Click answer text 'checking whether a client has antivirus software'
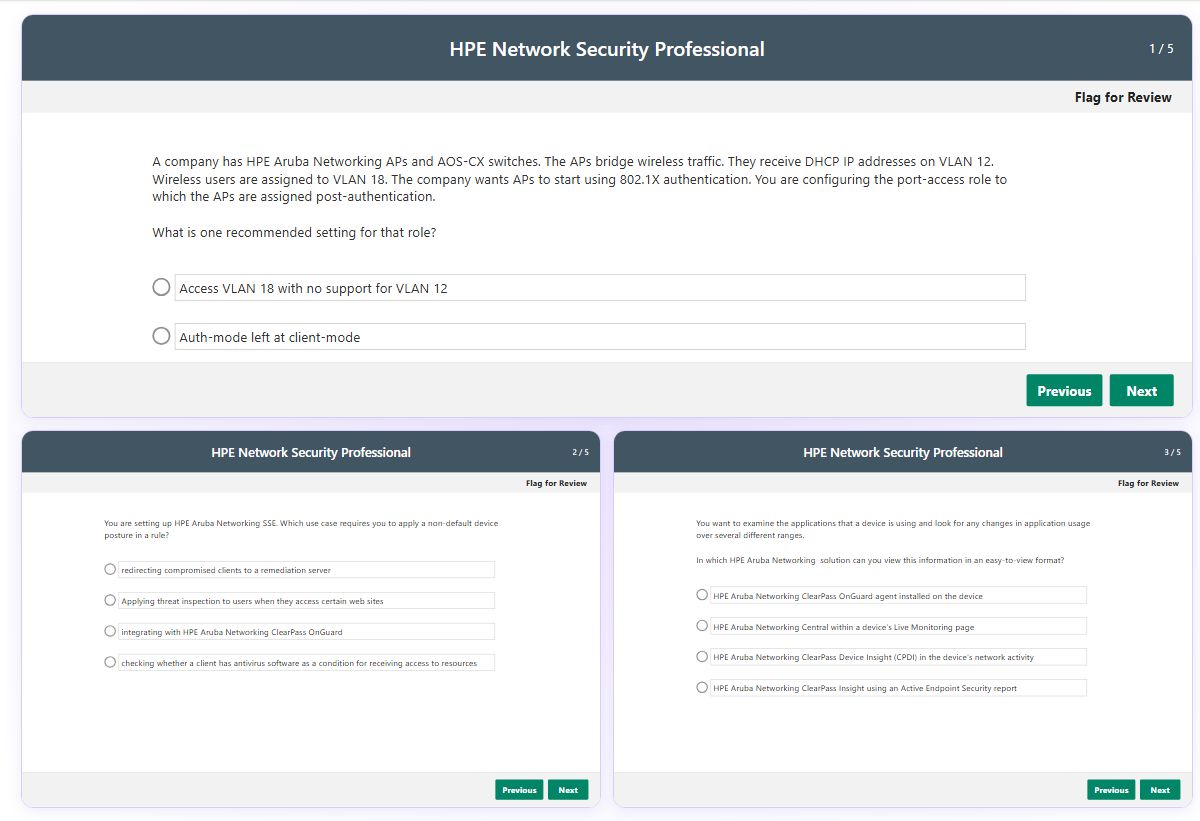The image size is (1200, 821). click(299, 663)
